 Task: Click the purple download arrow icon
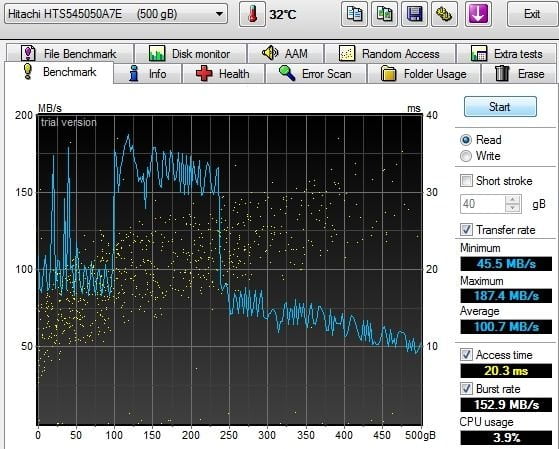478,14
